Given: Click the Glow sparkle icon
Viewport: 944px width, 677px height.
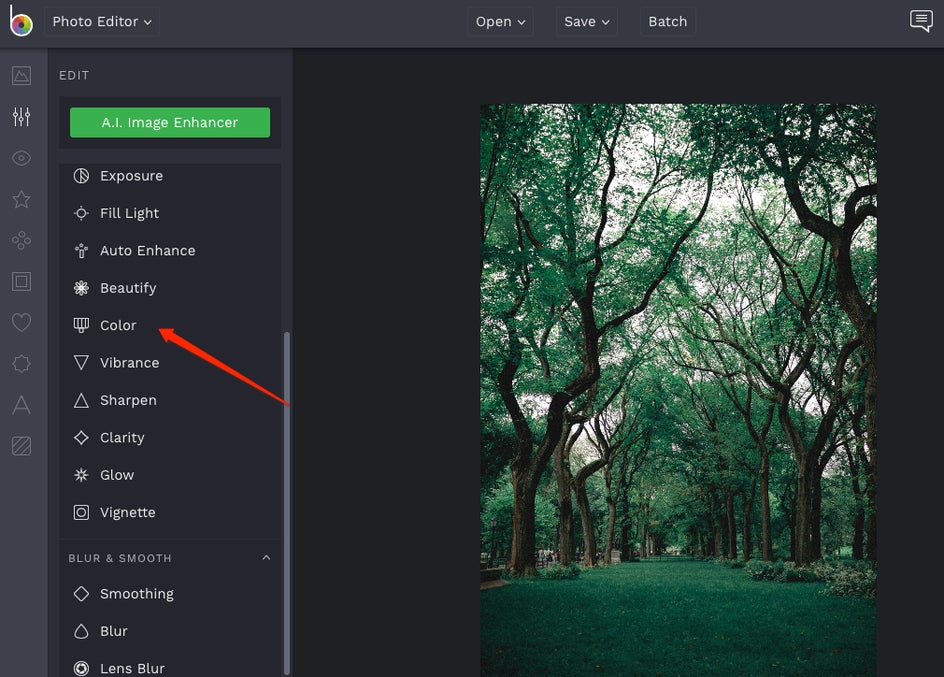Looking at the screenshot, I should tap(81, 475).
